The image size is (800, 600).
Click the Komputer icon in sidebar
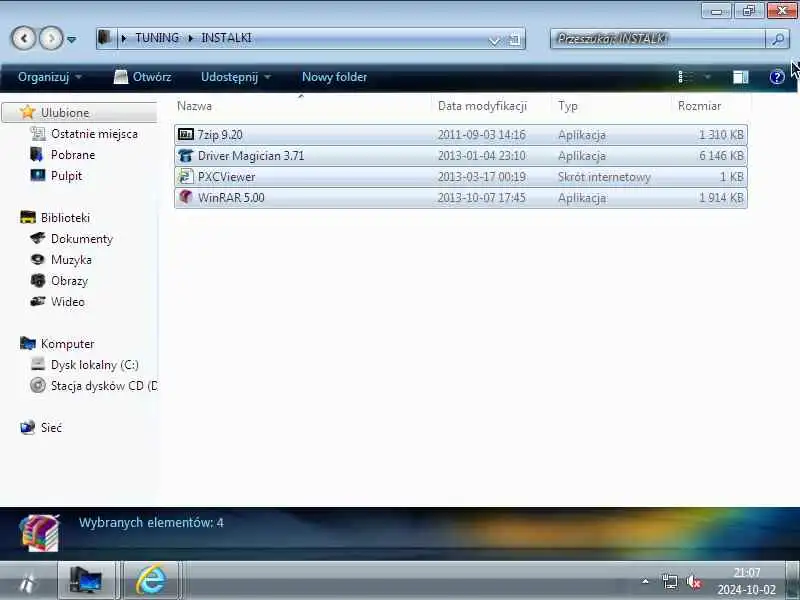point(28,343)
